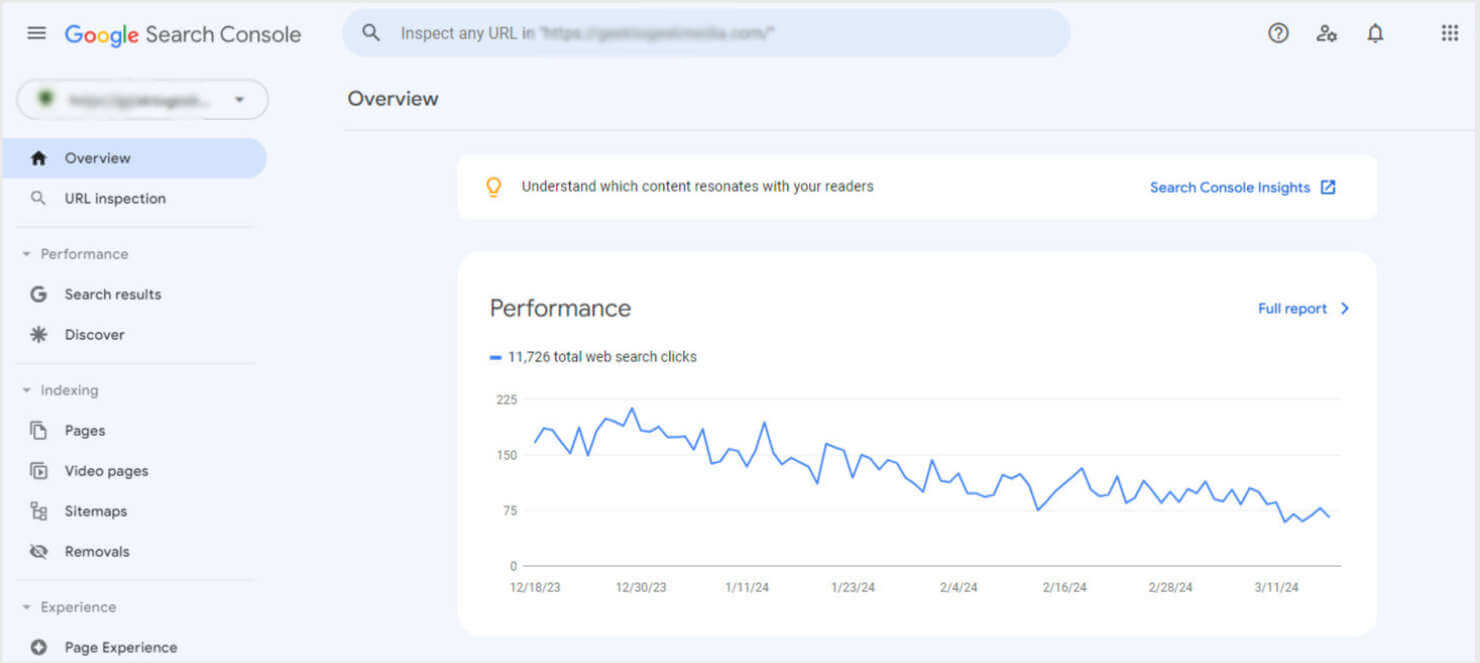The width and height of the screenshot is (1480, 663).
Task: Click the notifications bell
Action: [1375, 32]
